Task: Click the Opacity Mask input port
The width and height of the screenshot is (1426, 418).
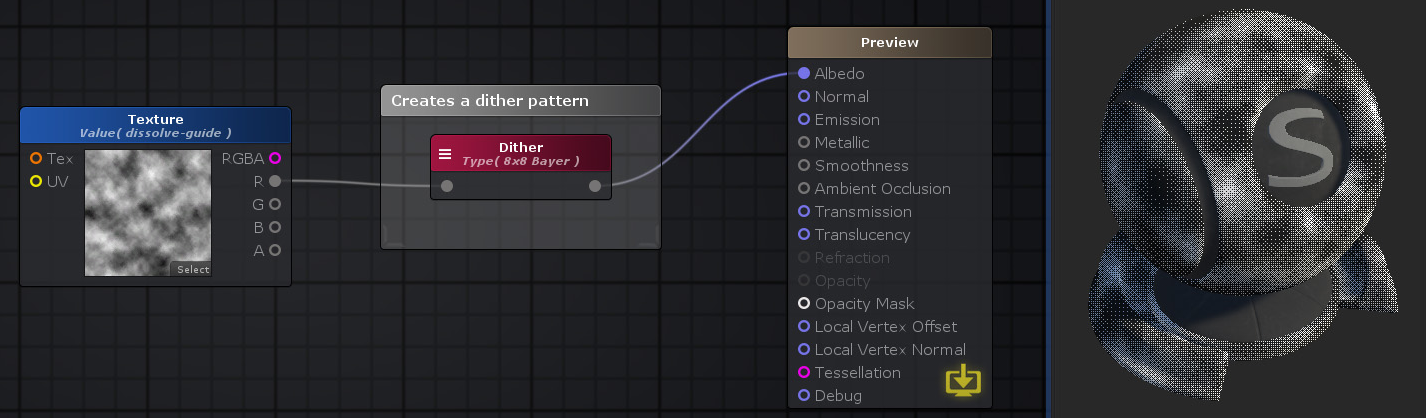Action: point(804,303)
